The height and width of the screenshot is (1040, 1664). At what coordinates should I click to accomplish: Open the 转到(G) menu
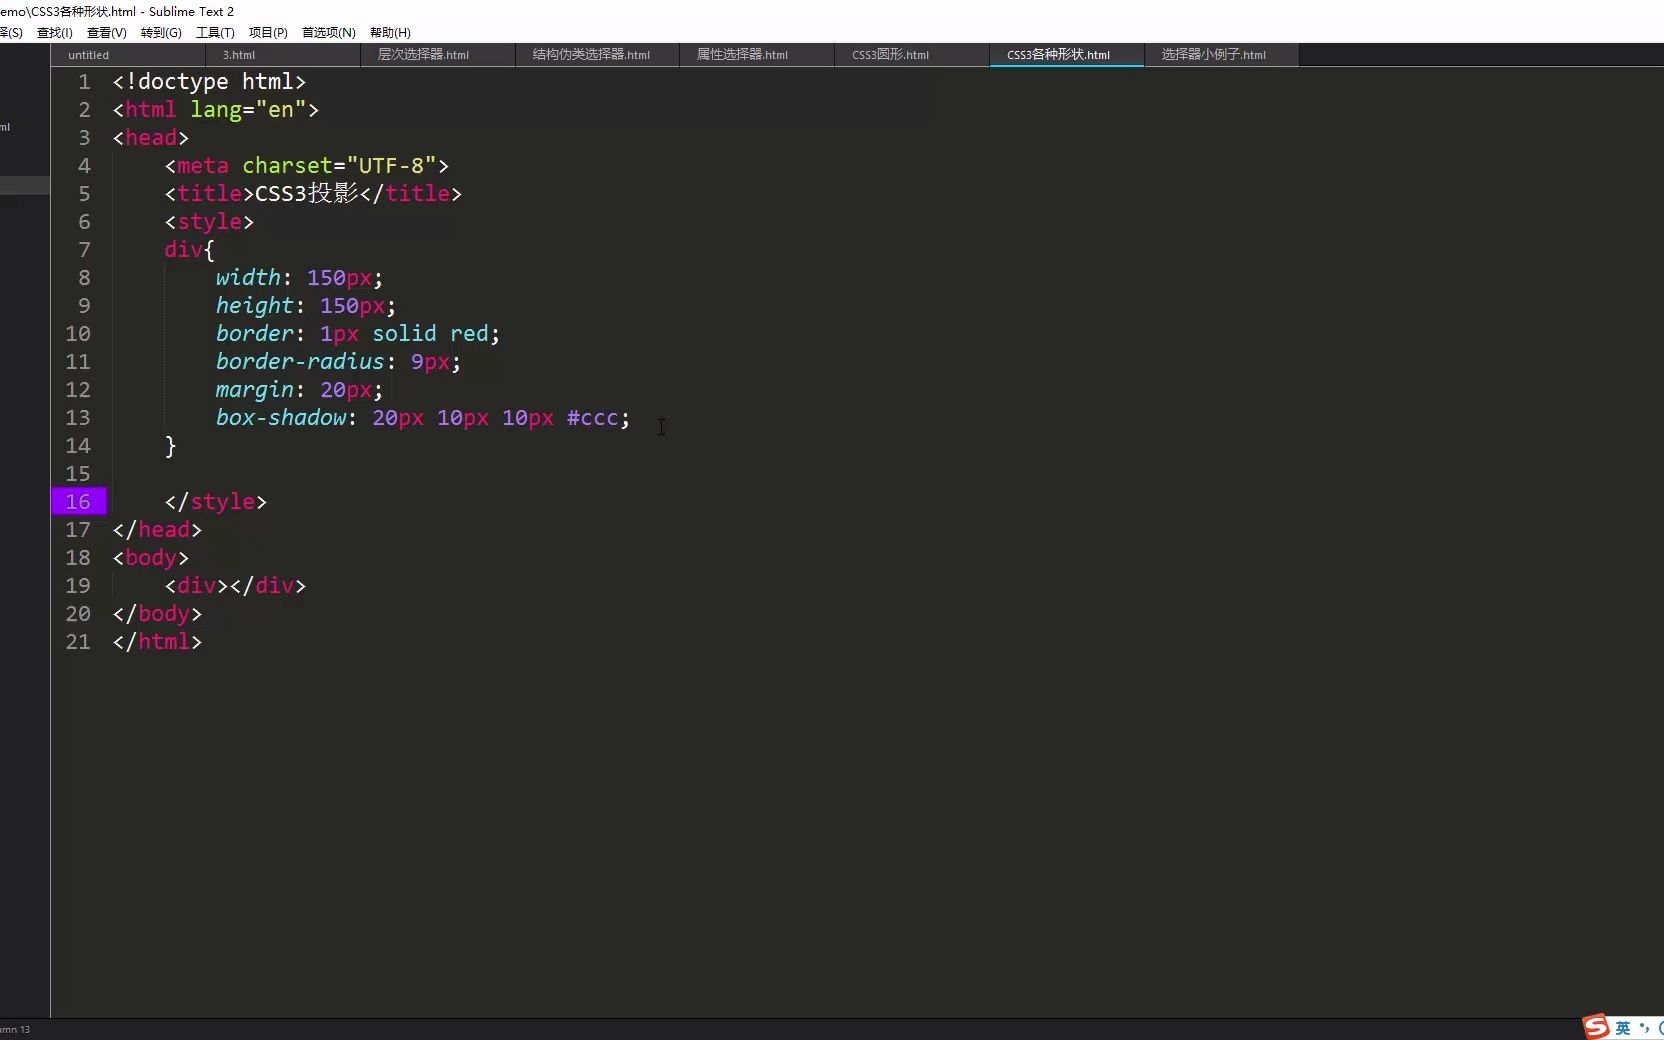coord(161,33)
